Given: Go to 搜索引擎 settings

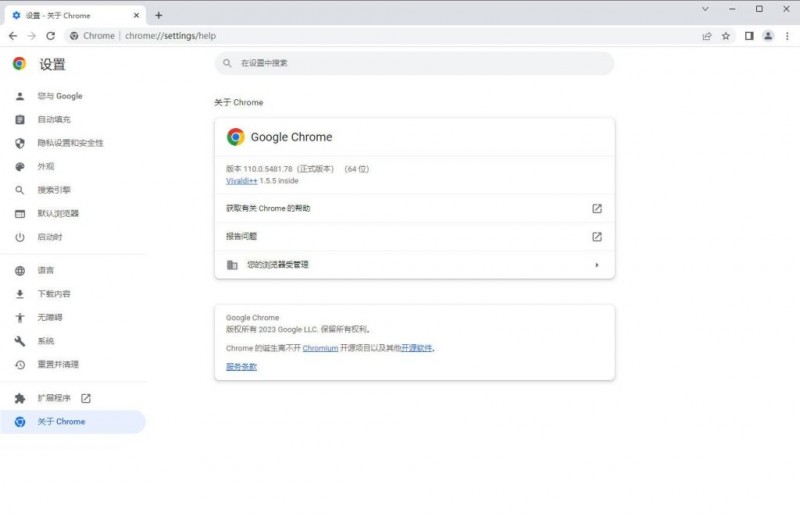Looking at the screenshot, I should [x=54, y=190].
